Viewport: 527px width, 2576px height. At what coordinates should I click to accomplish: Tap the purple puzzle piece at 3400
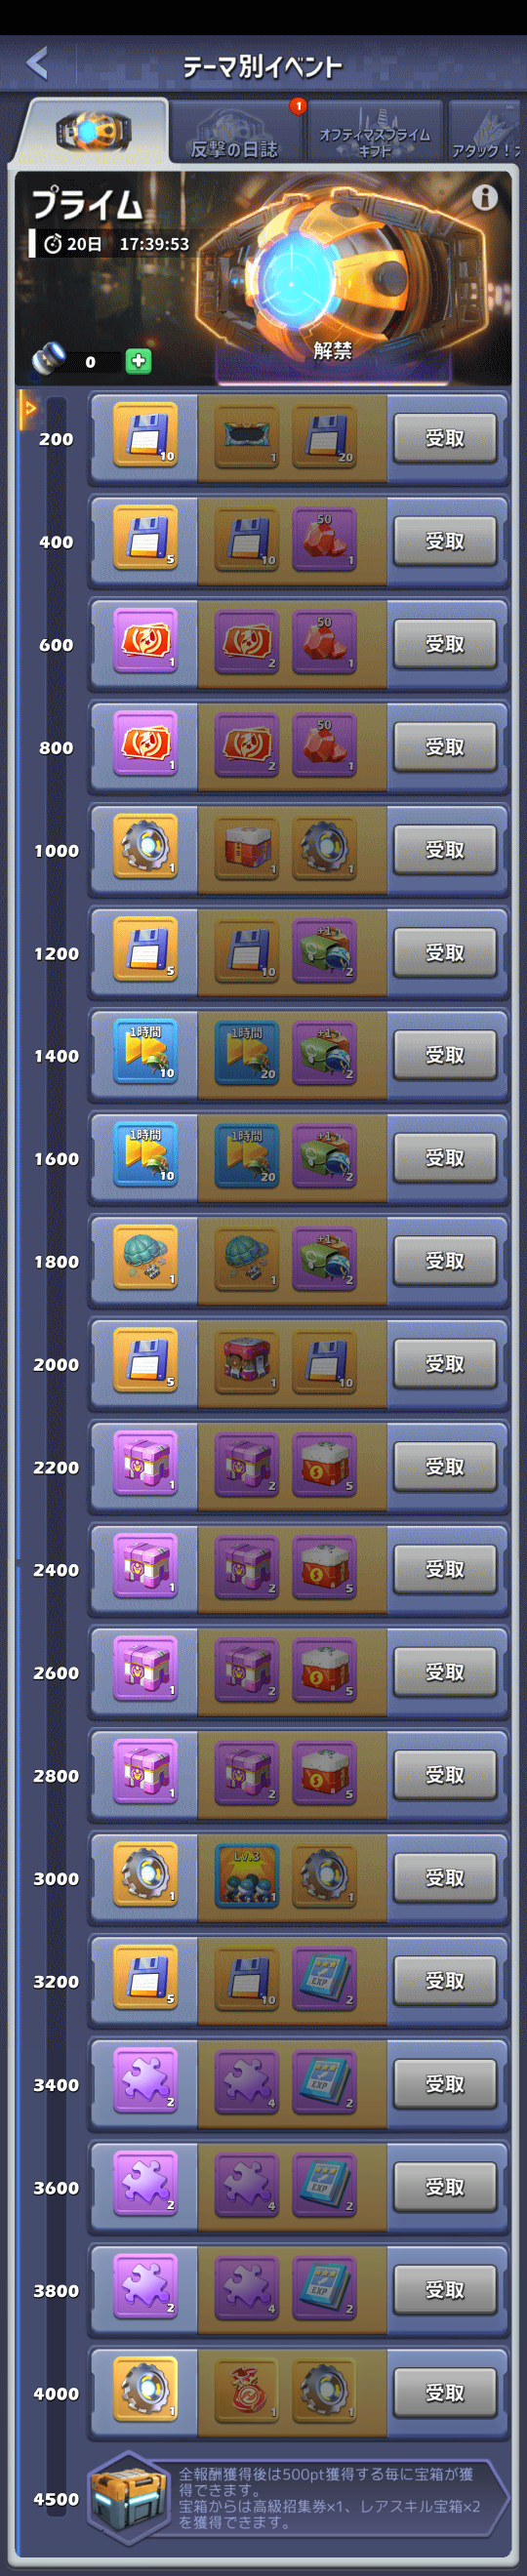pos(145,2080)
